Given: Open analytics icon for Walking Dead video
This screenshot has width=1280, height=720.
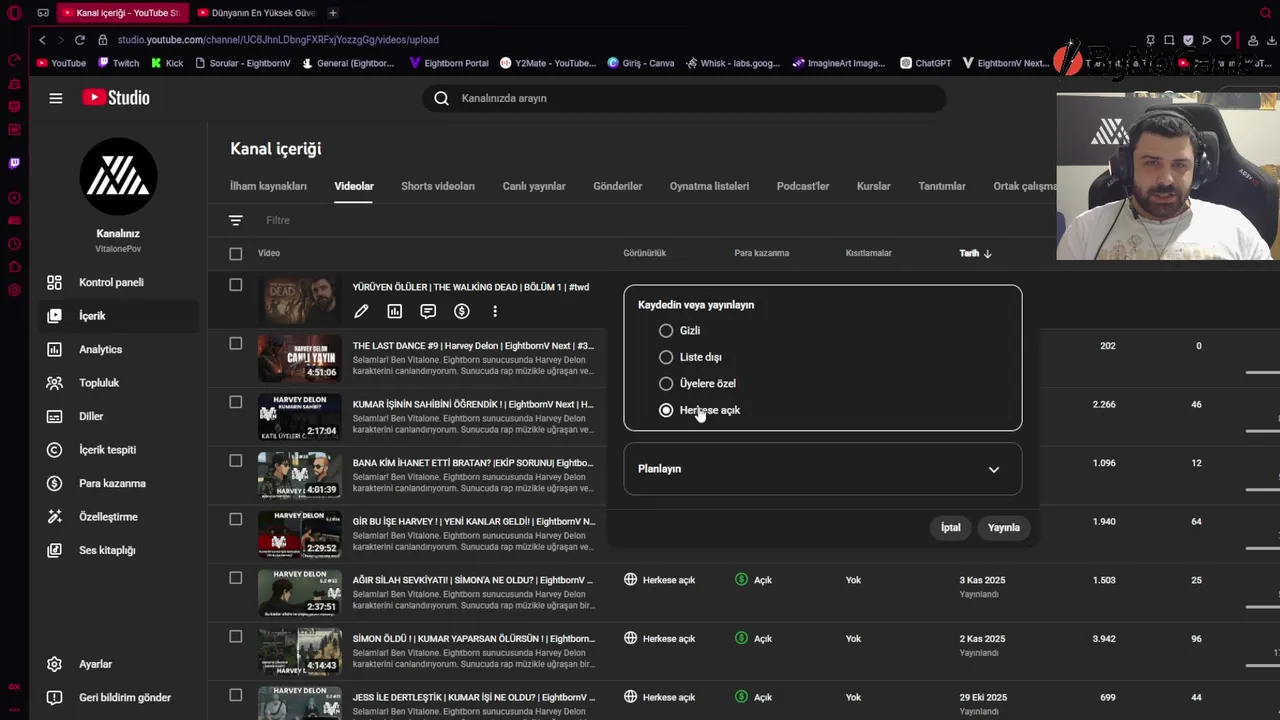Looking at the screenshot, I should (395, 311).
